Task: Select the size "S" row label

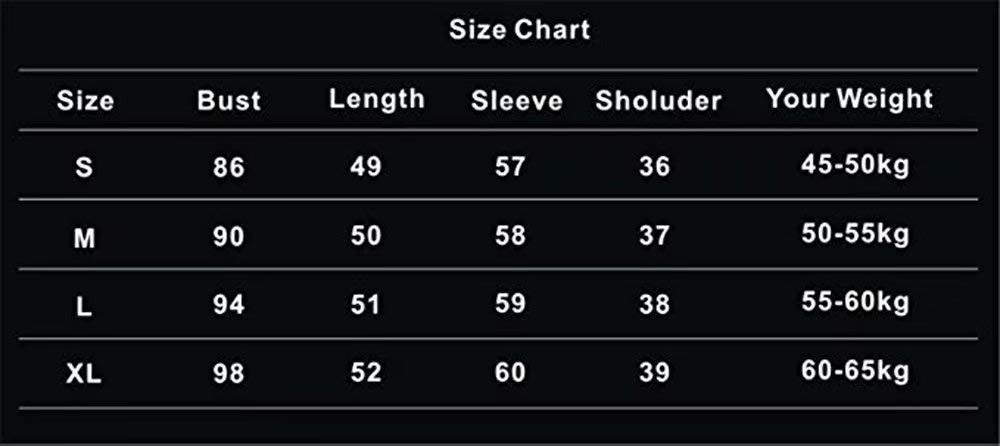Action: 85,167
